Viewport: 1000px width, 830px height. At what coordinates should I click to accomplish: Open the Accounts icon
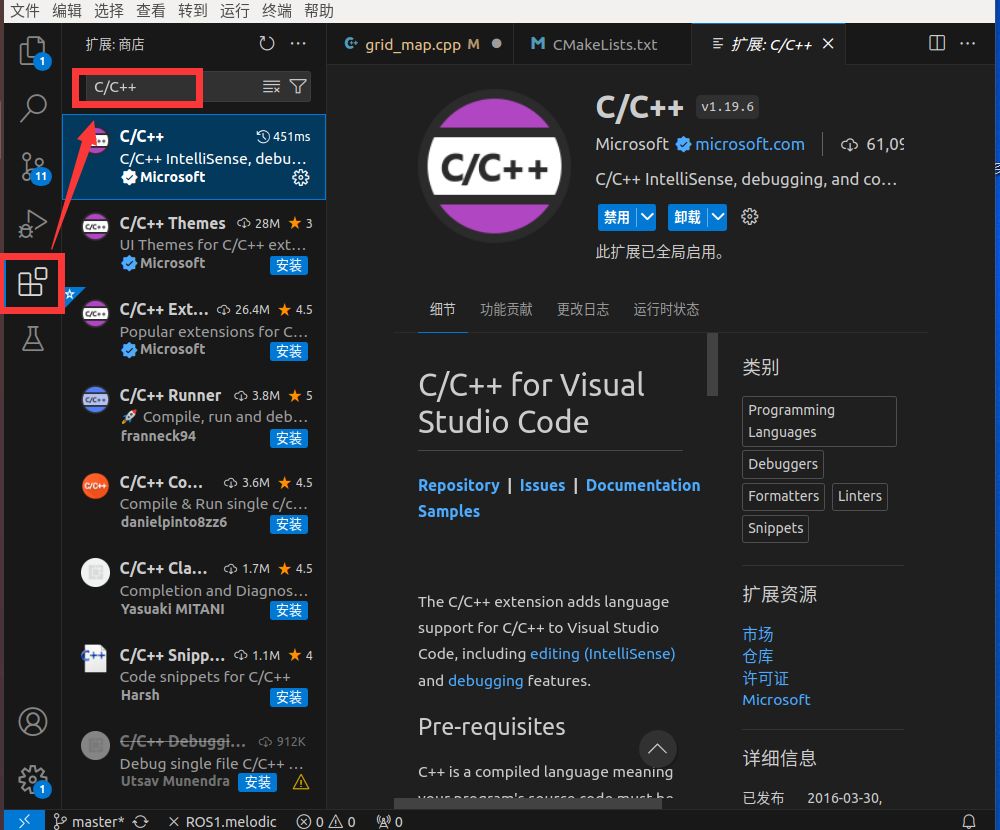point(33,722)
